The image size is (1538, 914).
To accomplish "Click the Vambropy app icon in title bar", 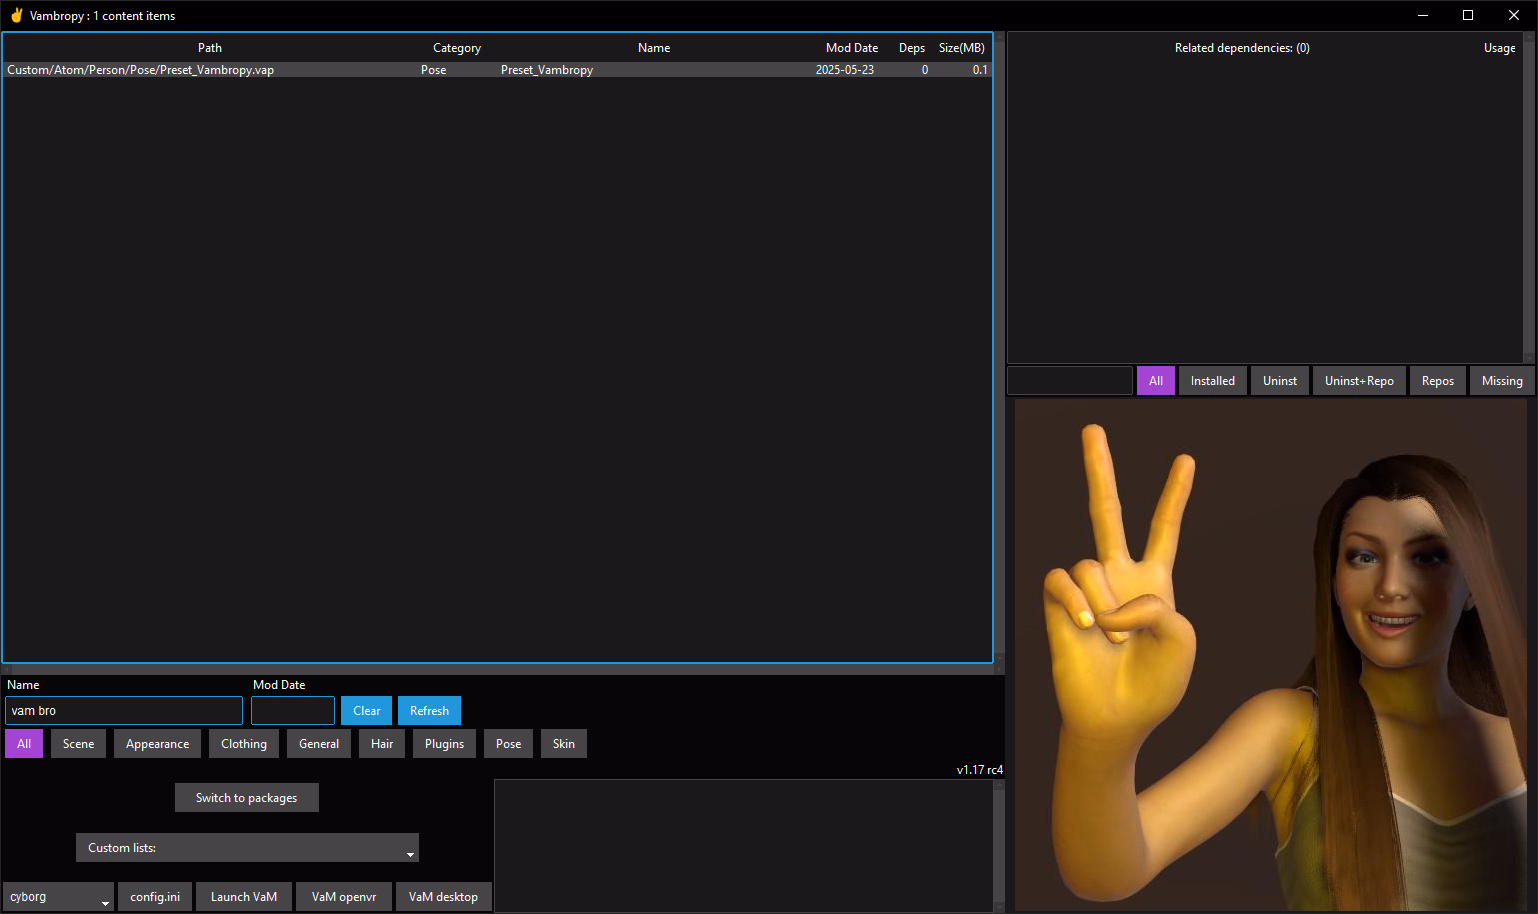I will point(16,15).
